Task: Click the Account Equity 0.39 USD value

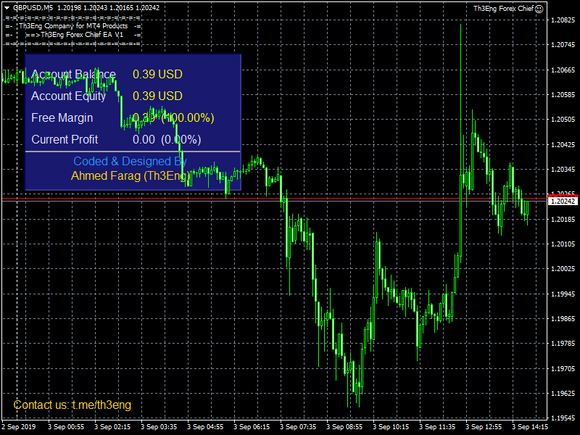Action: 158,96
